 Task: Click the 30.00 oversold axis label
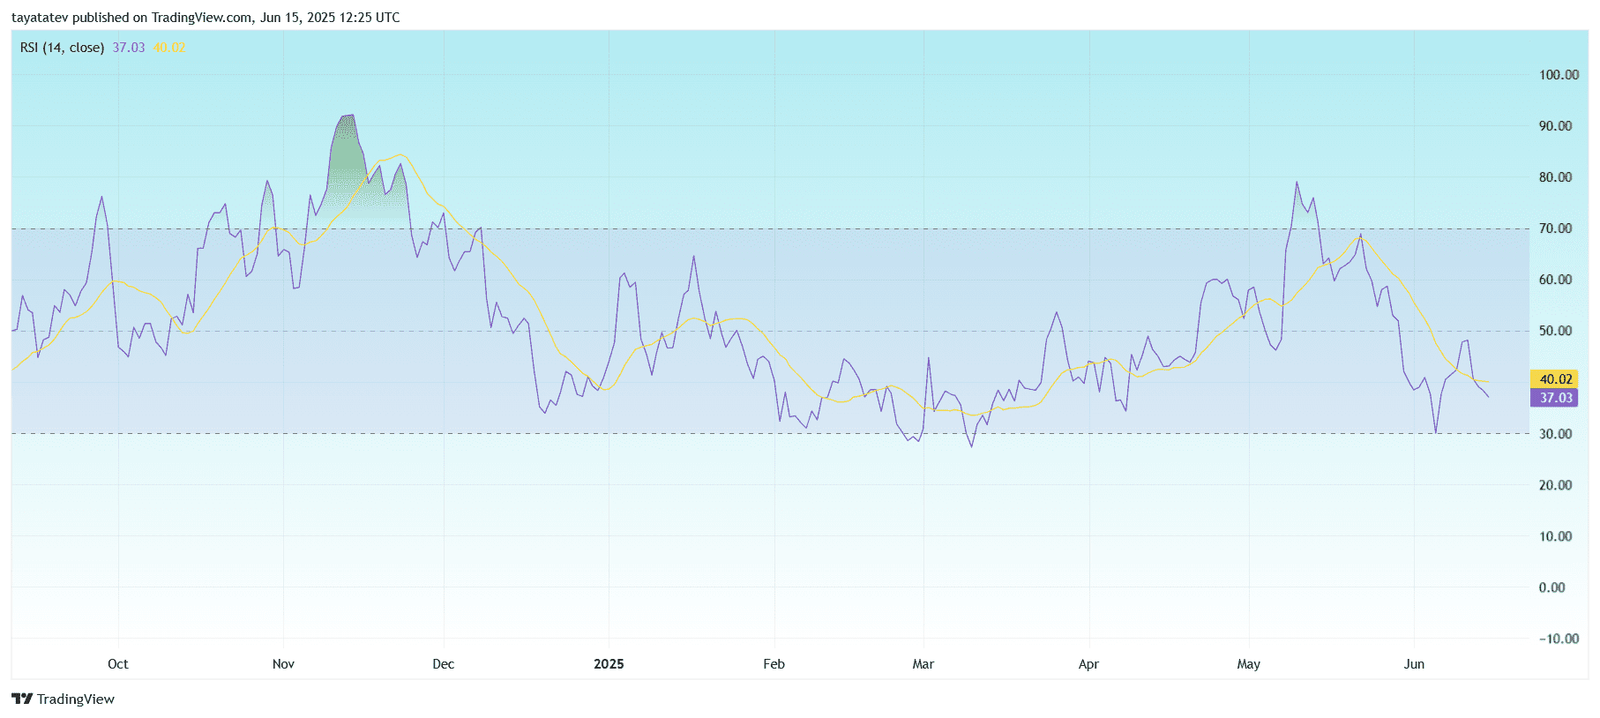pyautogui.click(x=1556, y=434)
